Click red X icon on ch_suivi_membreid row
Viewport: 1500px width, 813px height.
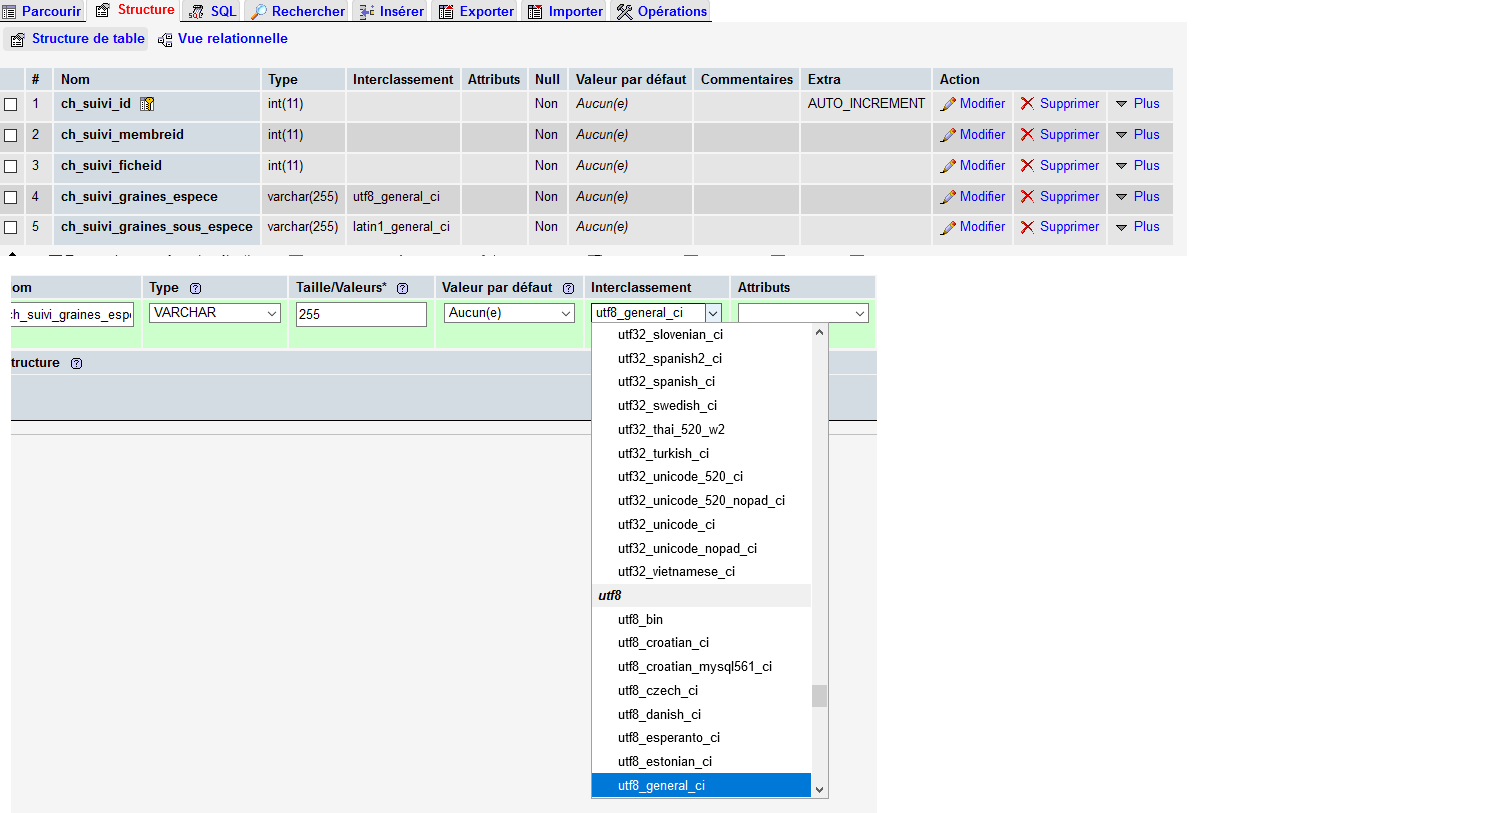(1027, 135)
